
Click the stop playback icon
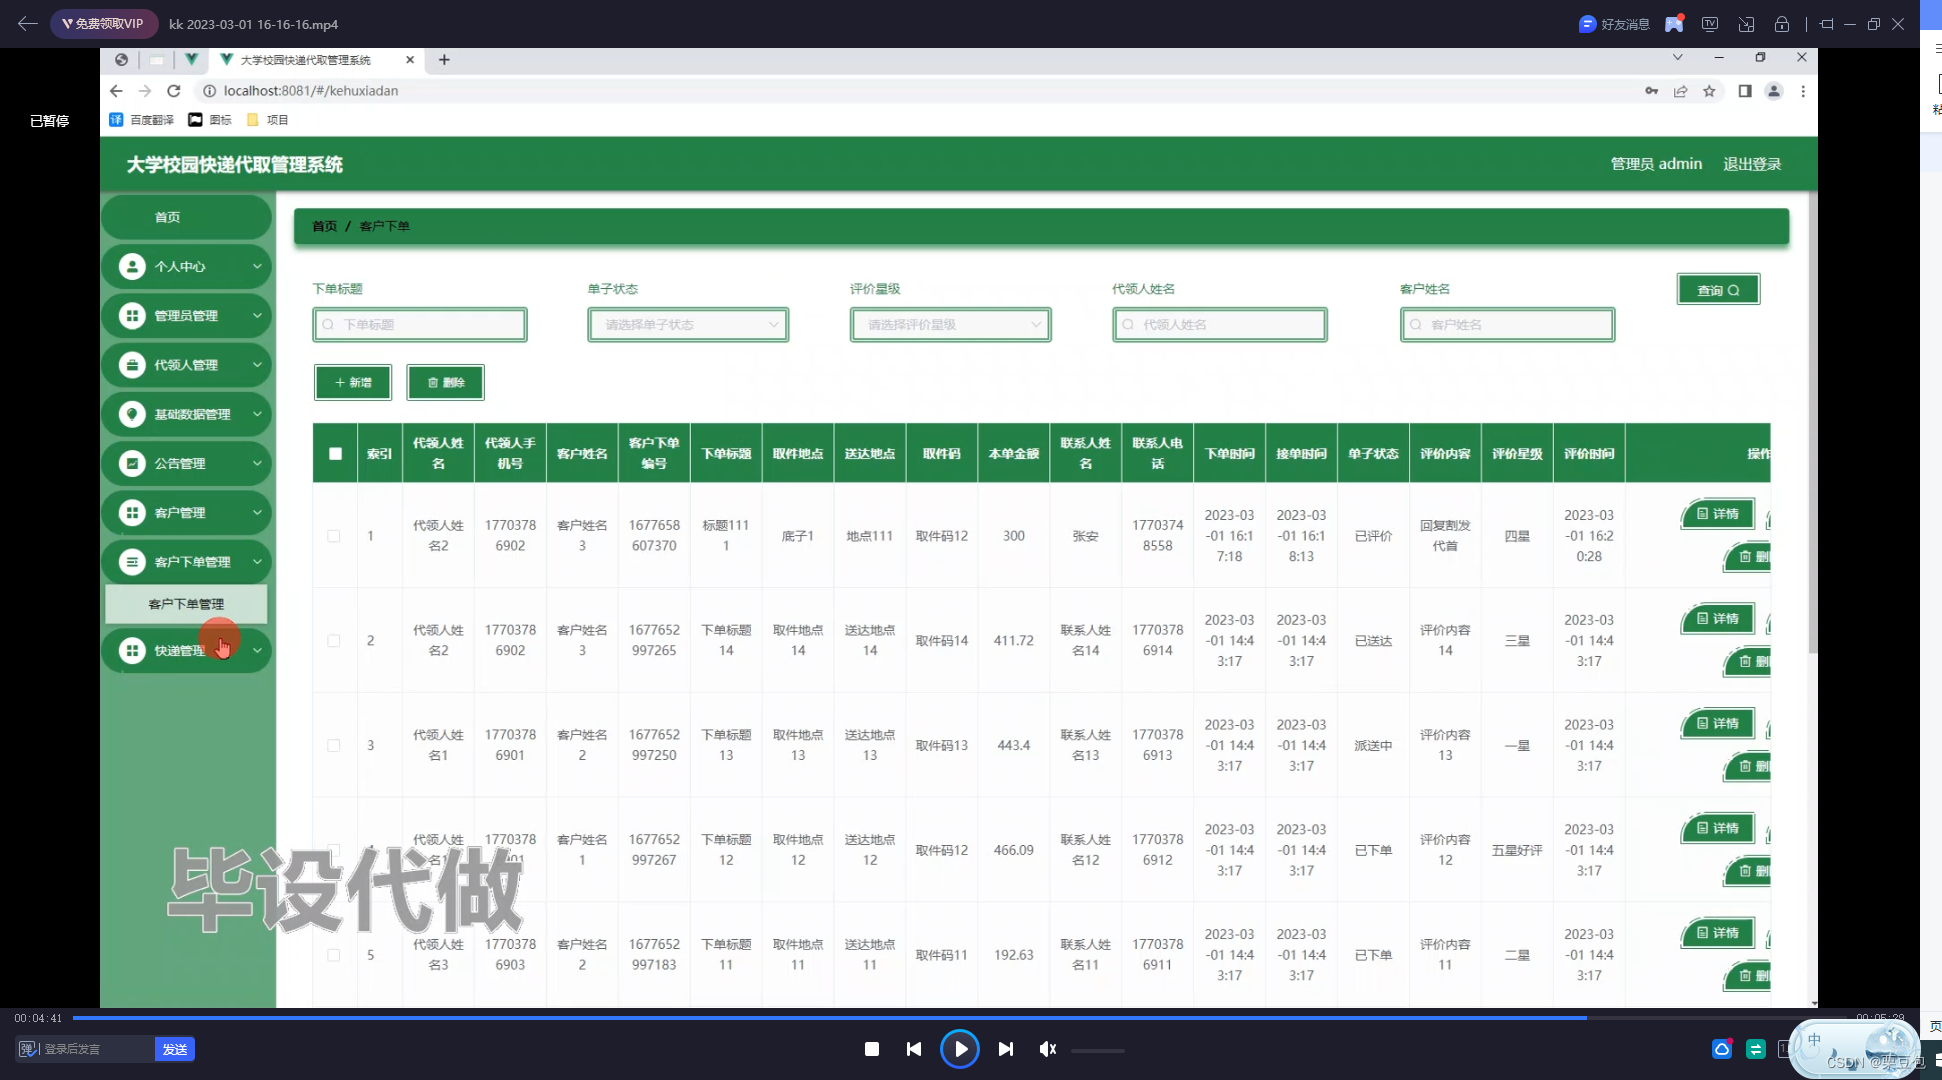click(x=872, y=1049)
